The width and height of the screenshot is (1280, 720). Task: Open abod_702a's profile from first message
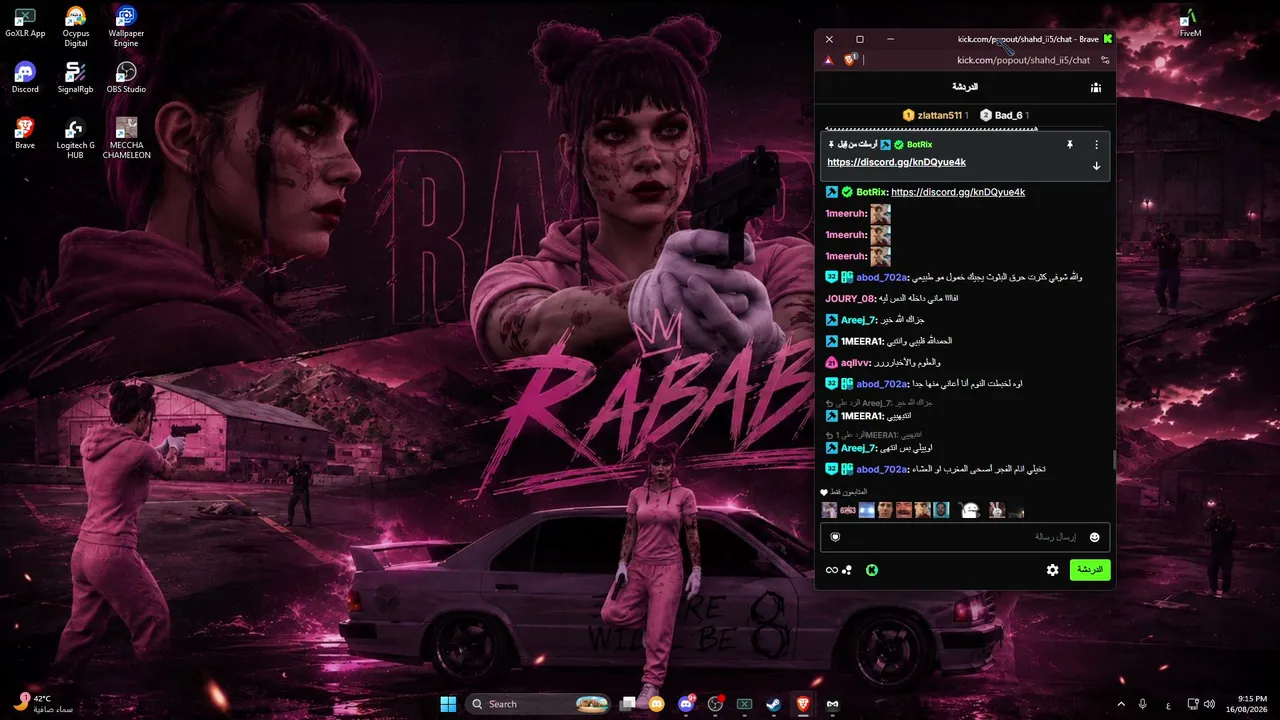pos(882,277)
